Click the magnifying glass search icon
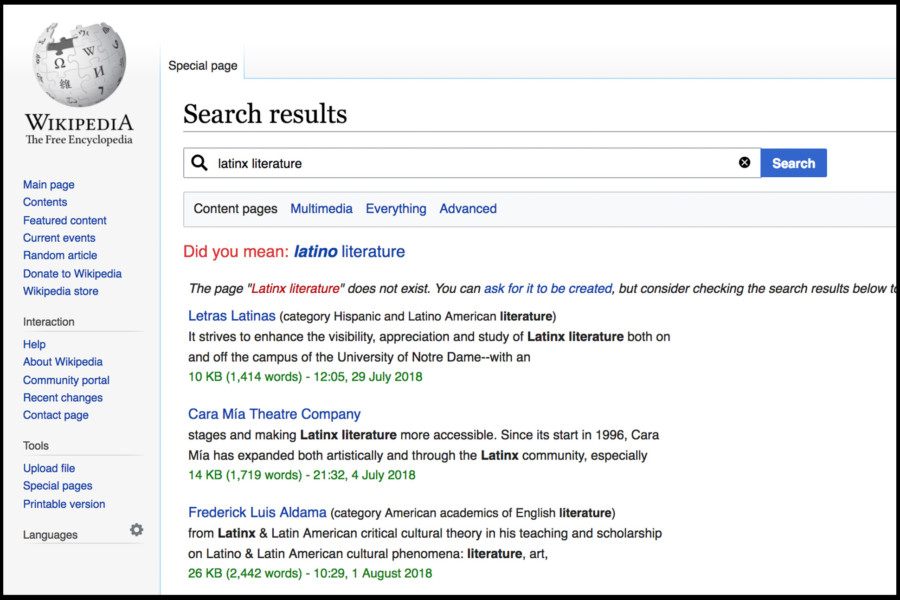900x600 pixels. coord(199,163)
